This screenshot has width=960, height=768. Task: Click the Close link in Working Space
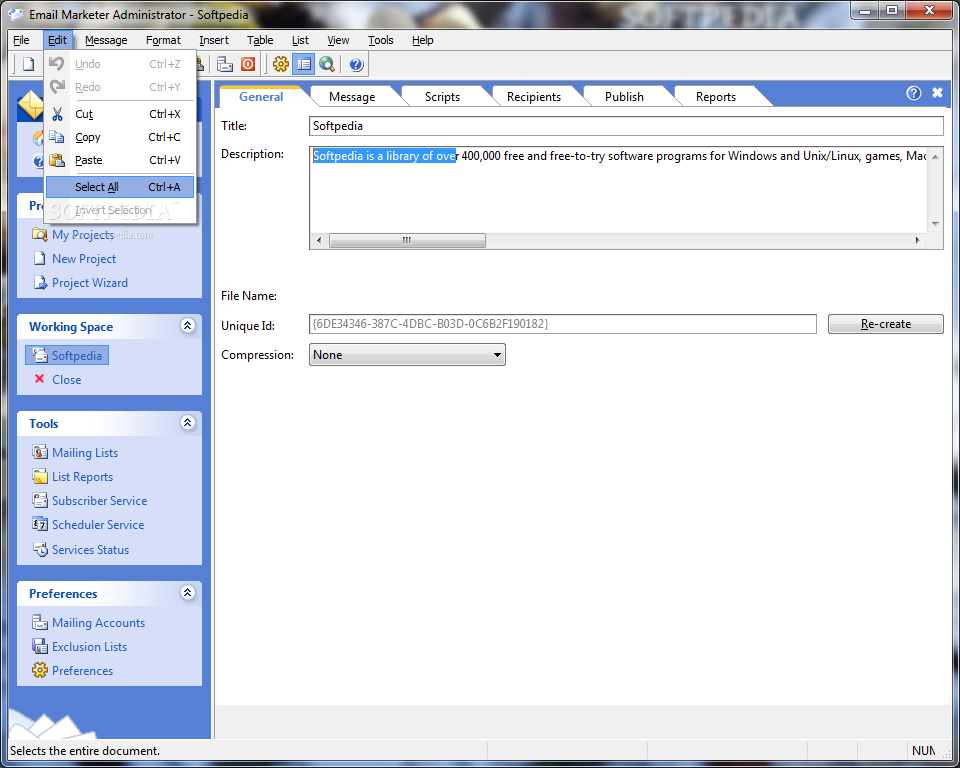point(67,380)
